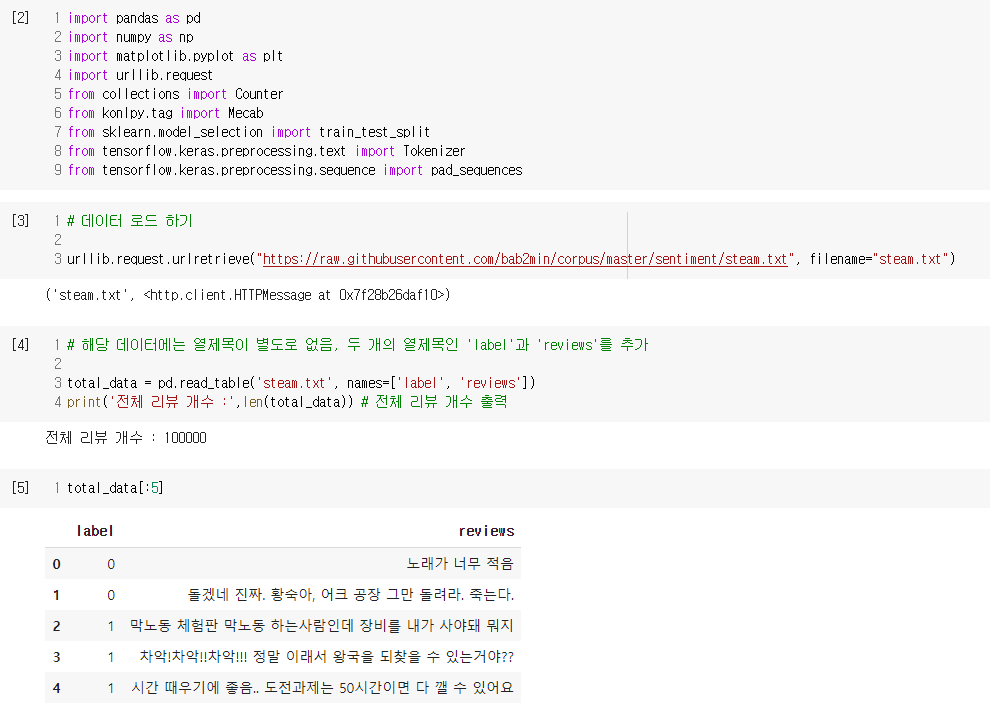Screen dimensions: 990x705
Task: Click the 'label' column header
Action: [95, 531]
